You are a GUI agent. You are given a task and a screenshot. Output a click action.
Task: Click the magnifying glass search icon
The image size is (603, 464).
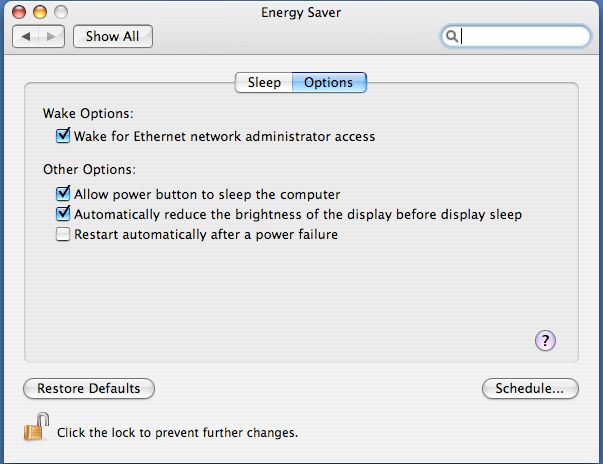452,36
